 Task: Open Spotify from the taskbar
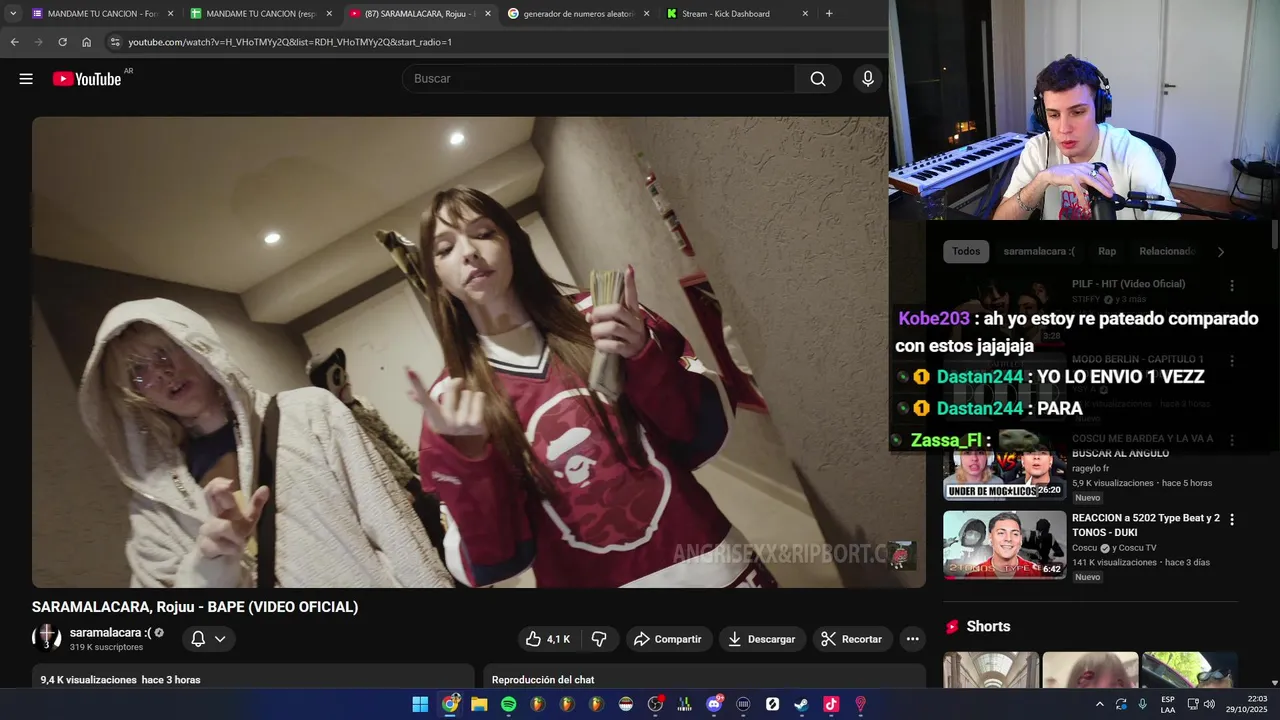pos(508,704)
